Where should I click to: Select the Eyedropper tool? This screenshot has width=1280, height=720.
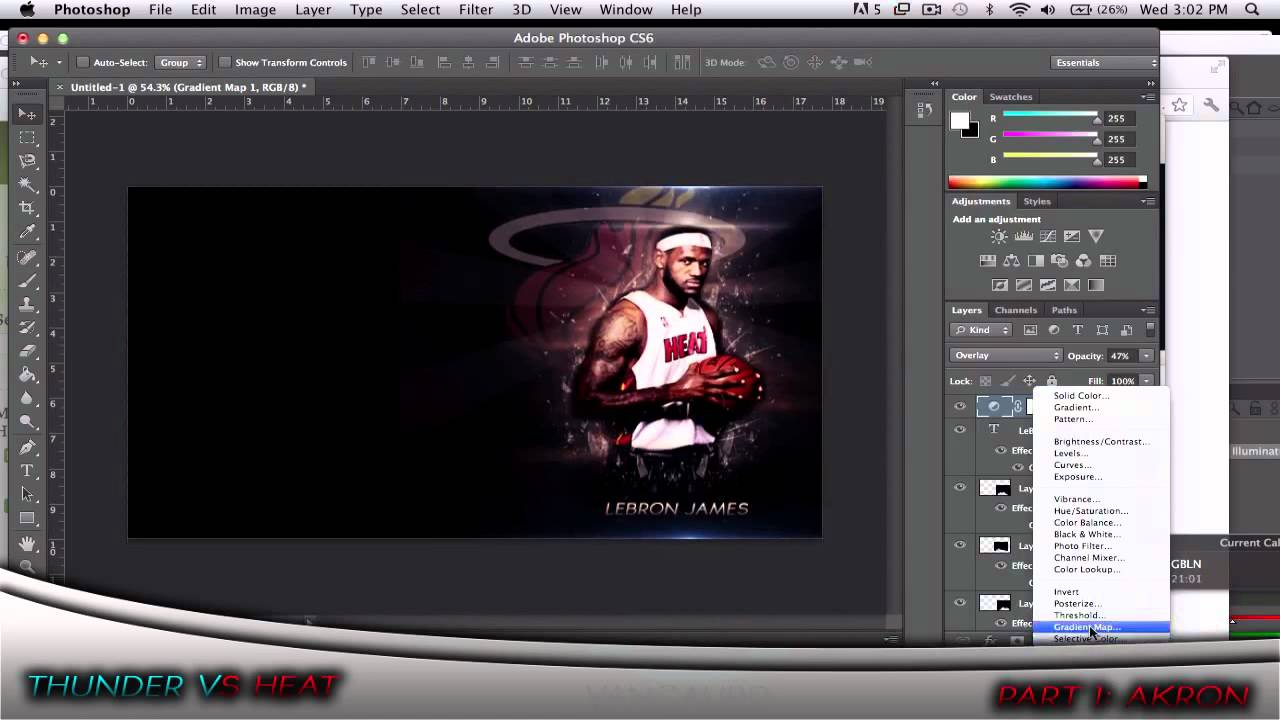28,232
